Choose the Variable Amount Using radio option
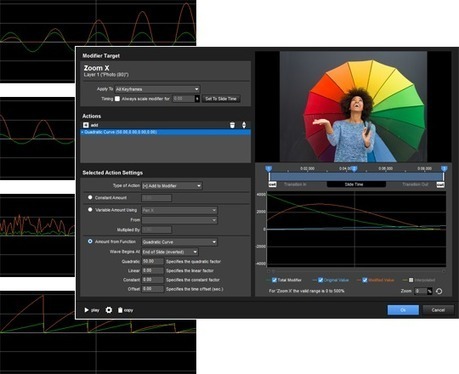459x374 pixels. pos(90,210)
